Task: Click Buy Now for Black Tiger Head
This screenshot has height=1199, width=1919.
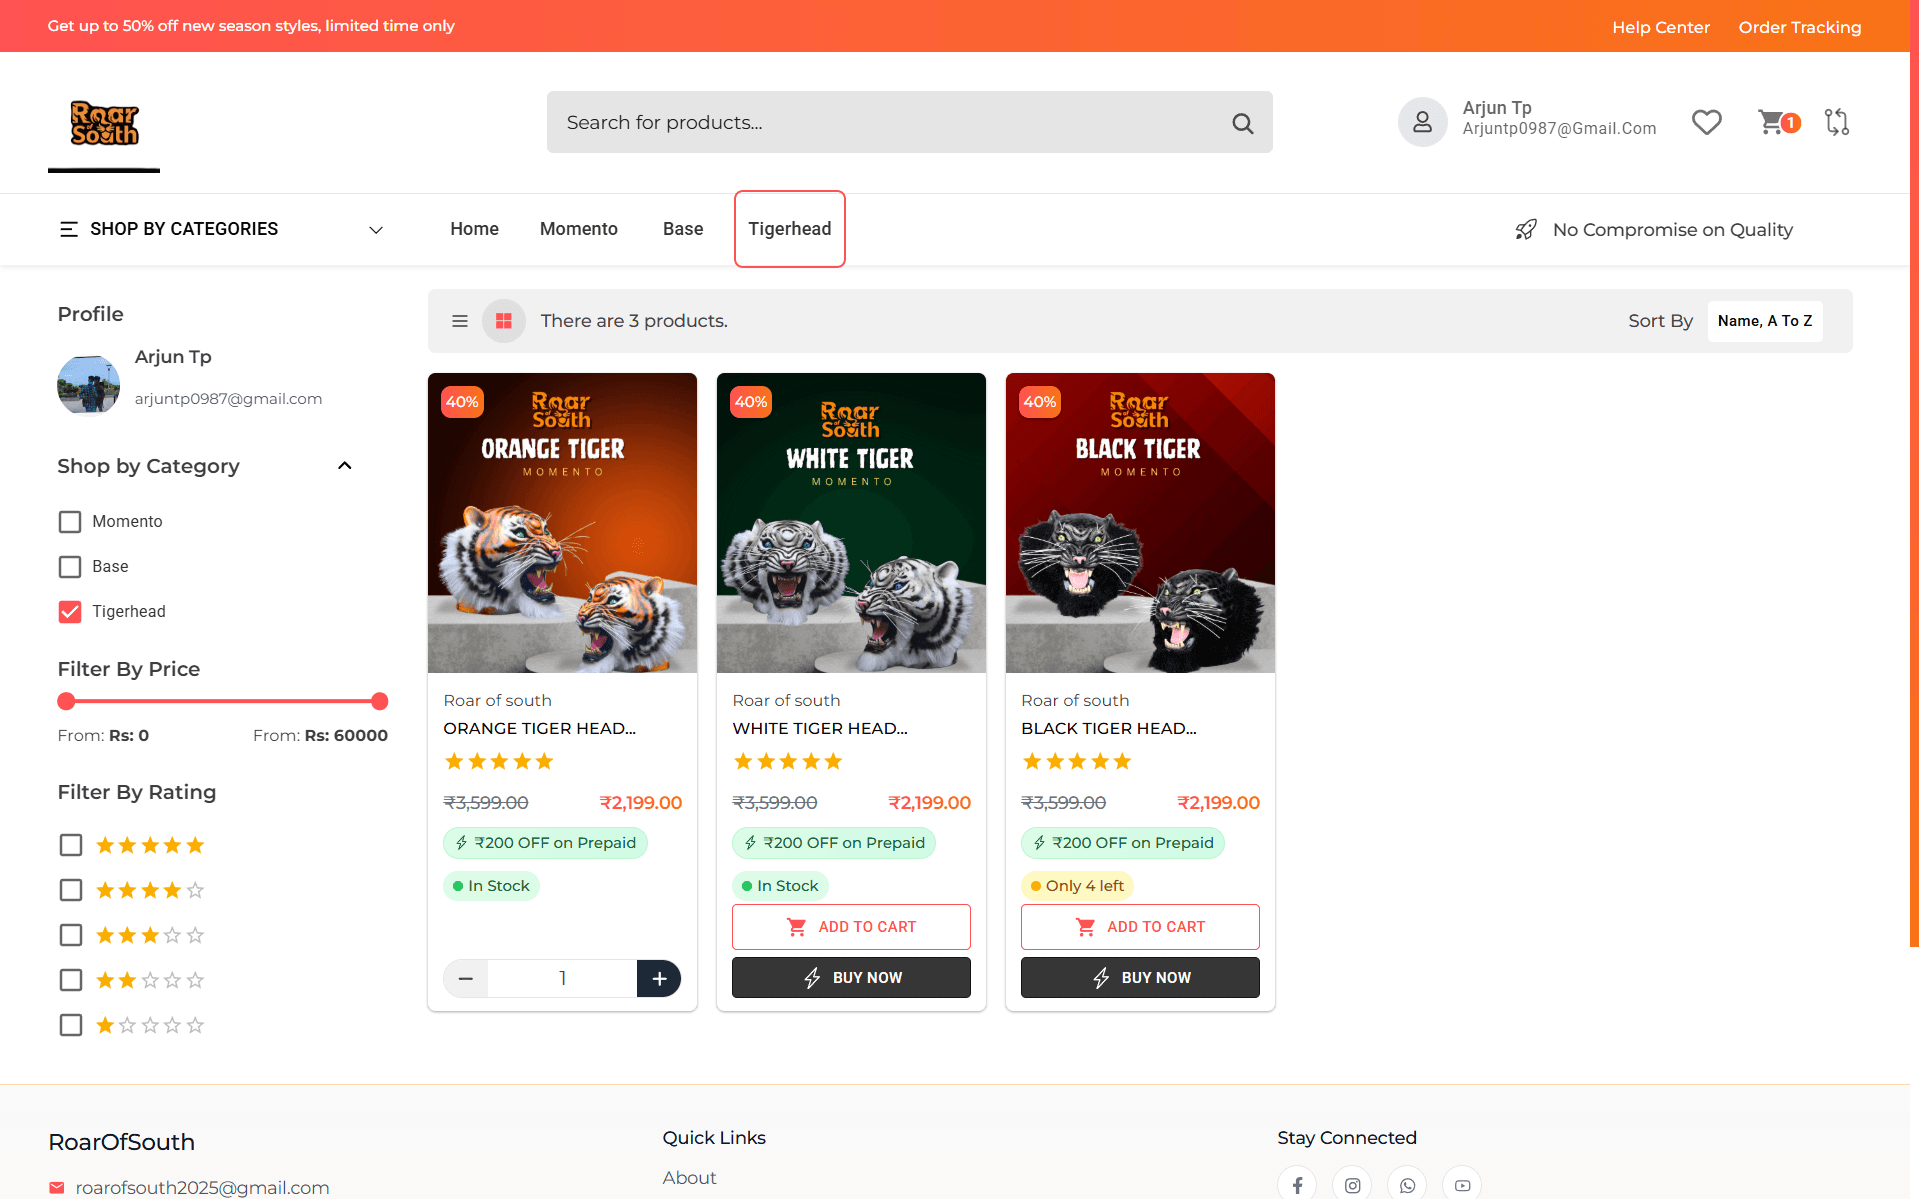Action: pyautogui.click(x=1140, y=978)
